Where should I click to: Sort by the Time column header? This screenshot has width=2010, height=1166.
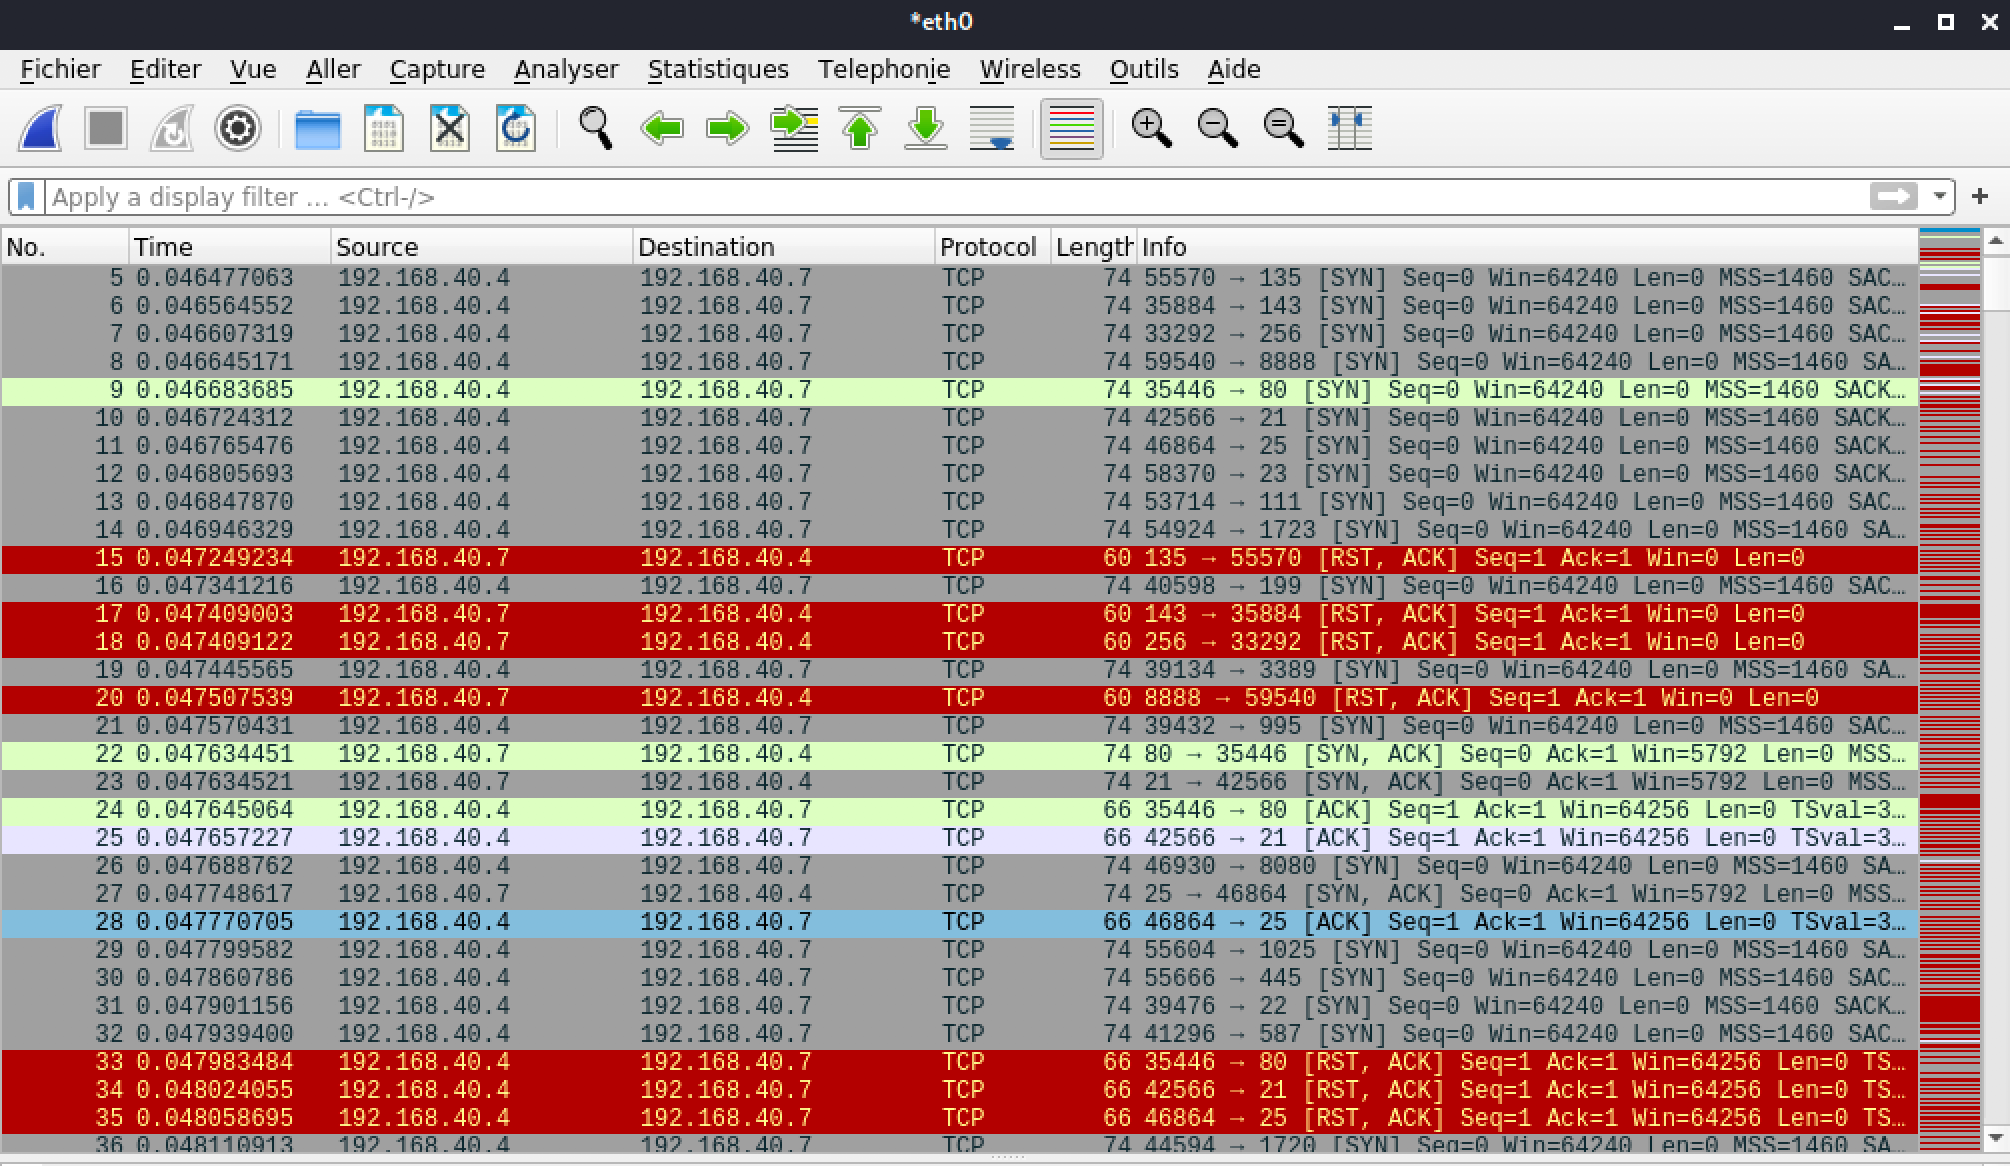(230, 247)
